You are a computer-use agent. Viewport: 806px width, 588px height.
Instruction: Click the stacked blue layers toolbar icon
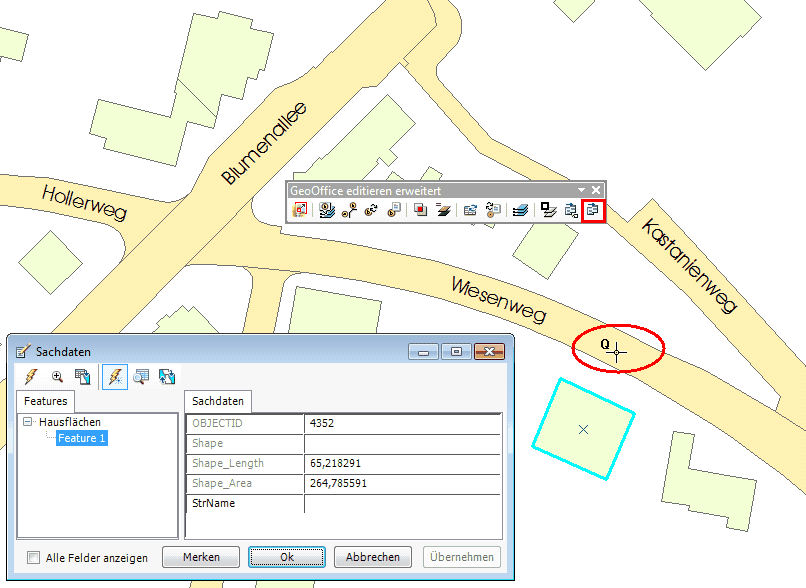click(519, 210)
